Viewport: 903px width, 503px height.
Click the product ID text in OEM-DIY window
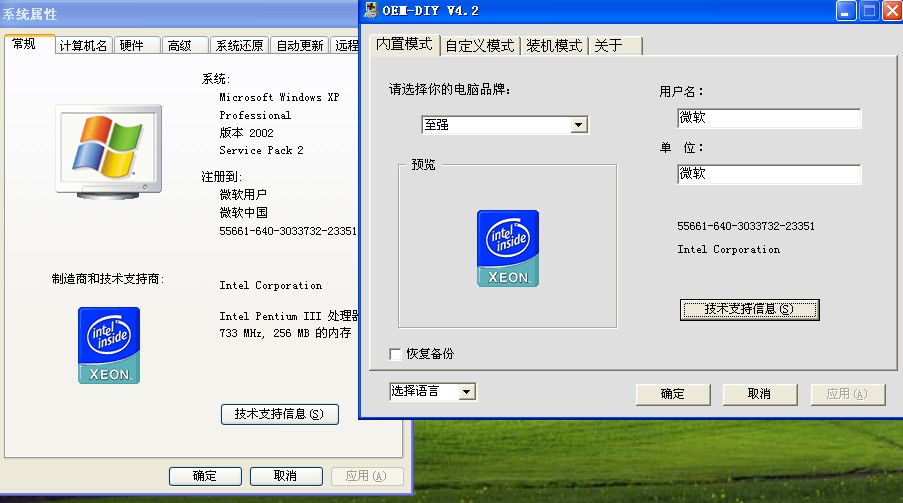click(x=746, y=226)
